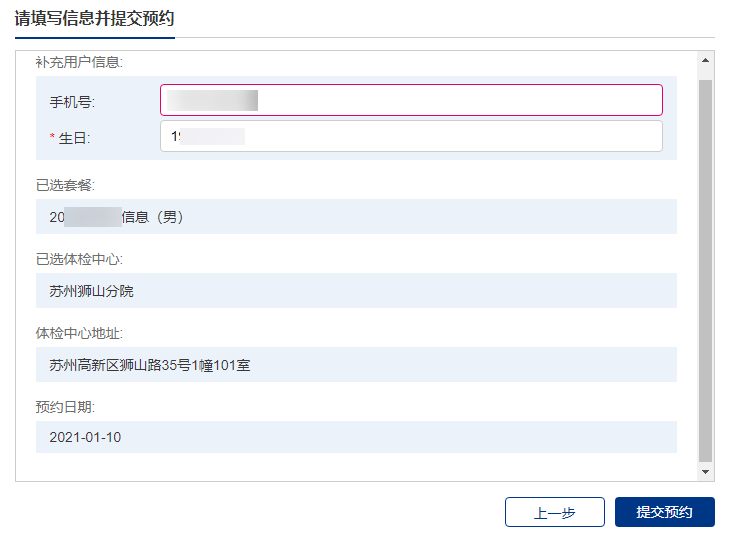Focus the 生日 birthday input field
The image size is (734, 546).
pos(410,137)
